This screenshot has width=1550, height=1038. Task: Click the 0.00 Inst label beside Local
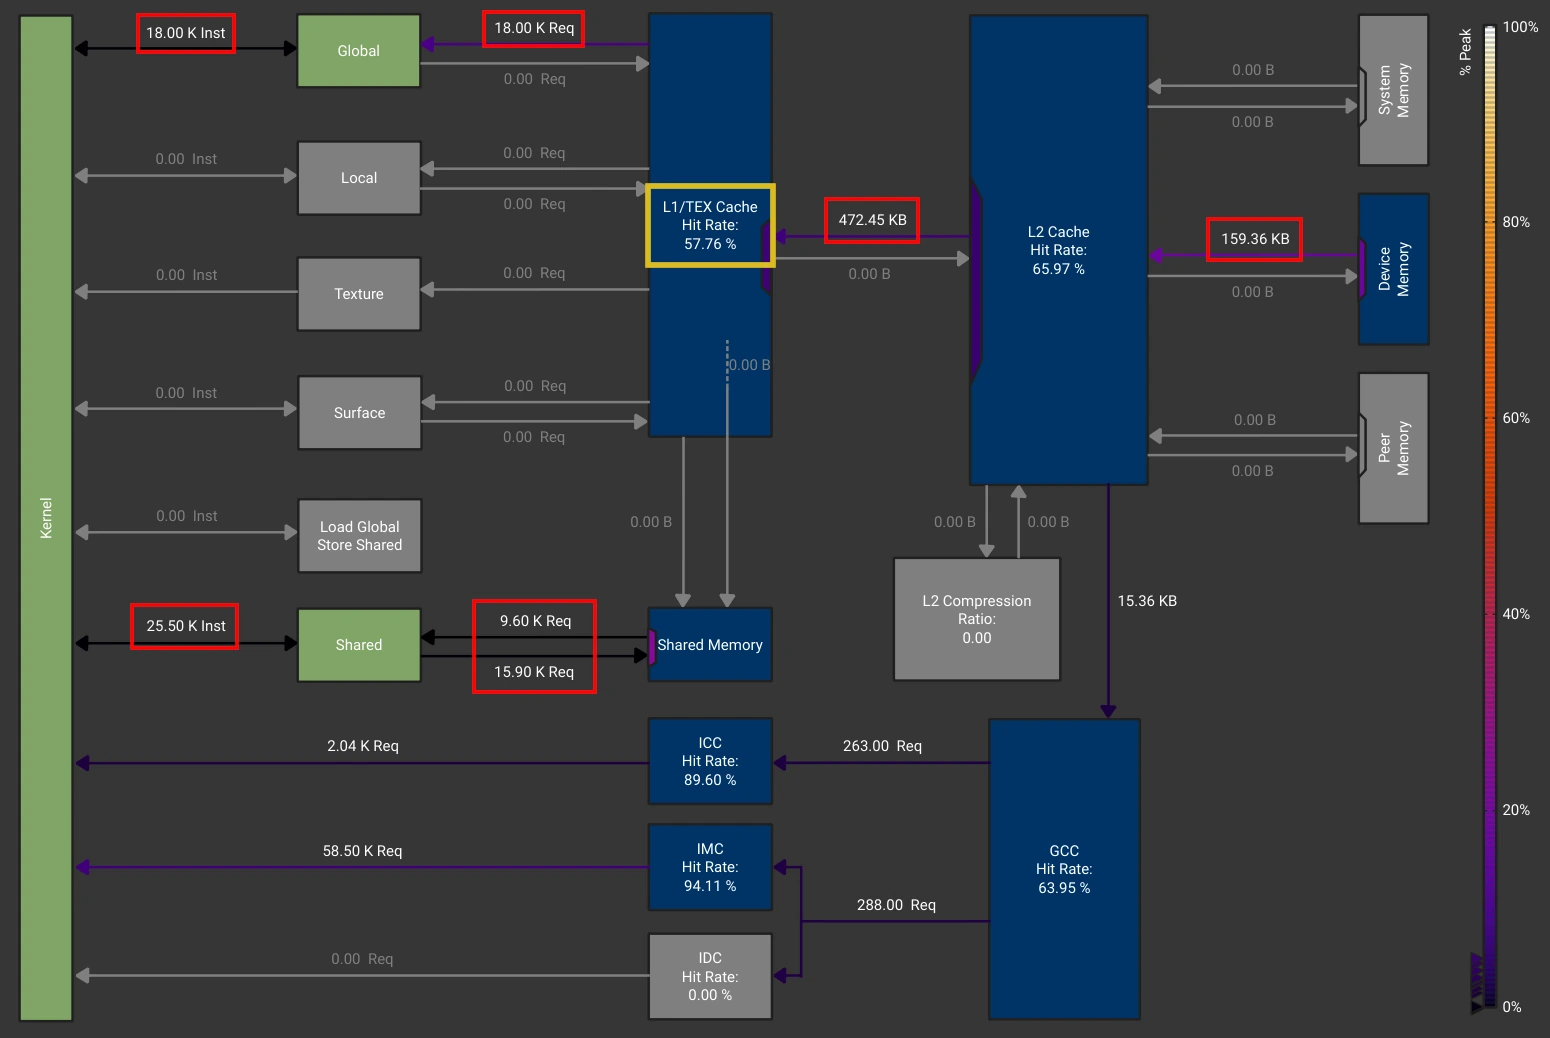[x=186, y=159]
